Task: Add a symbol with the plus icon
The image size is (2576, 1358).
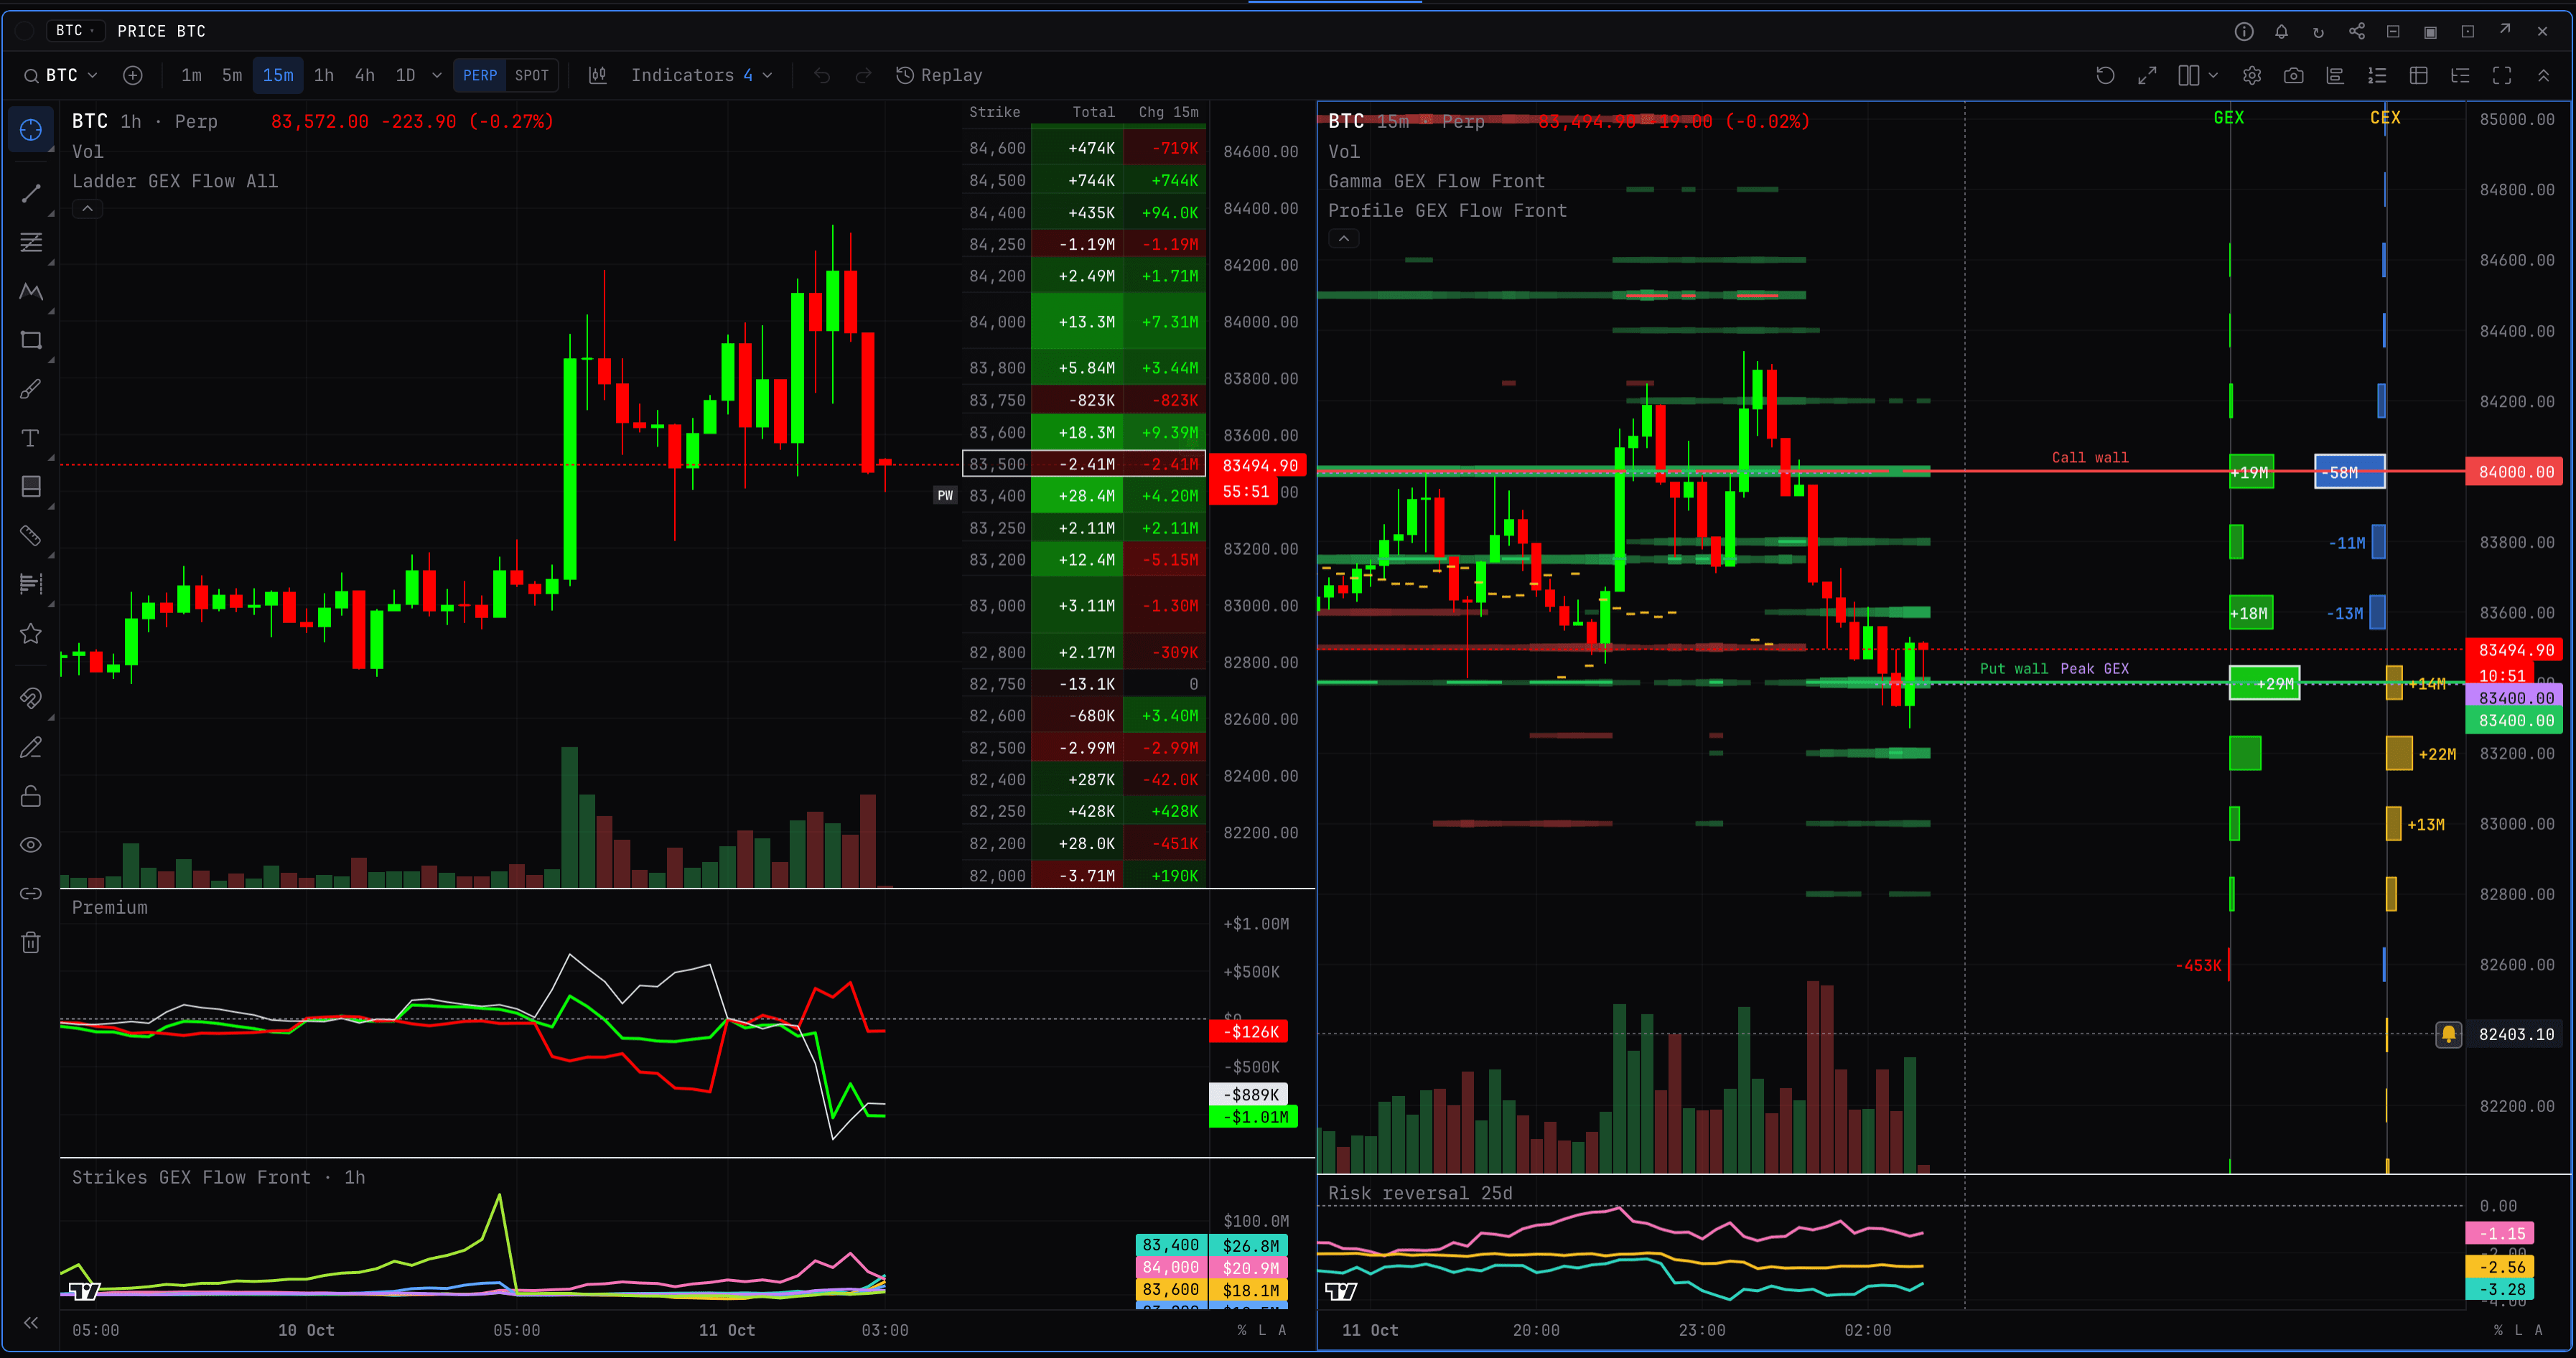Action: (133, 75)
